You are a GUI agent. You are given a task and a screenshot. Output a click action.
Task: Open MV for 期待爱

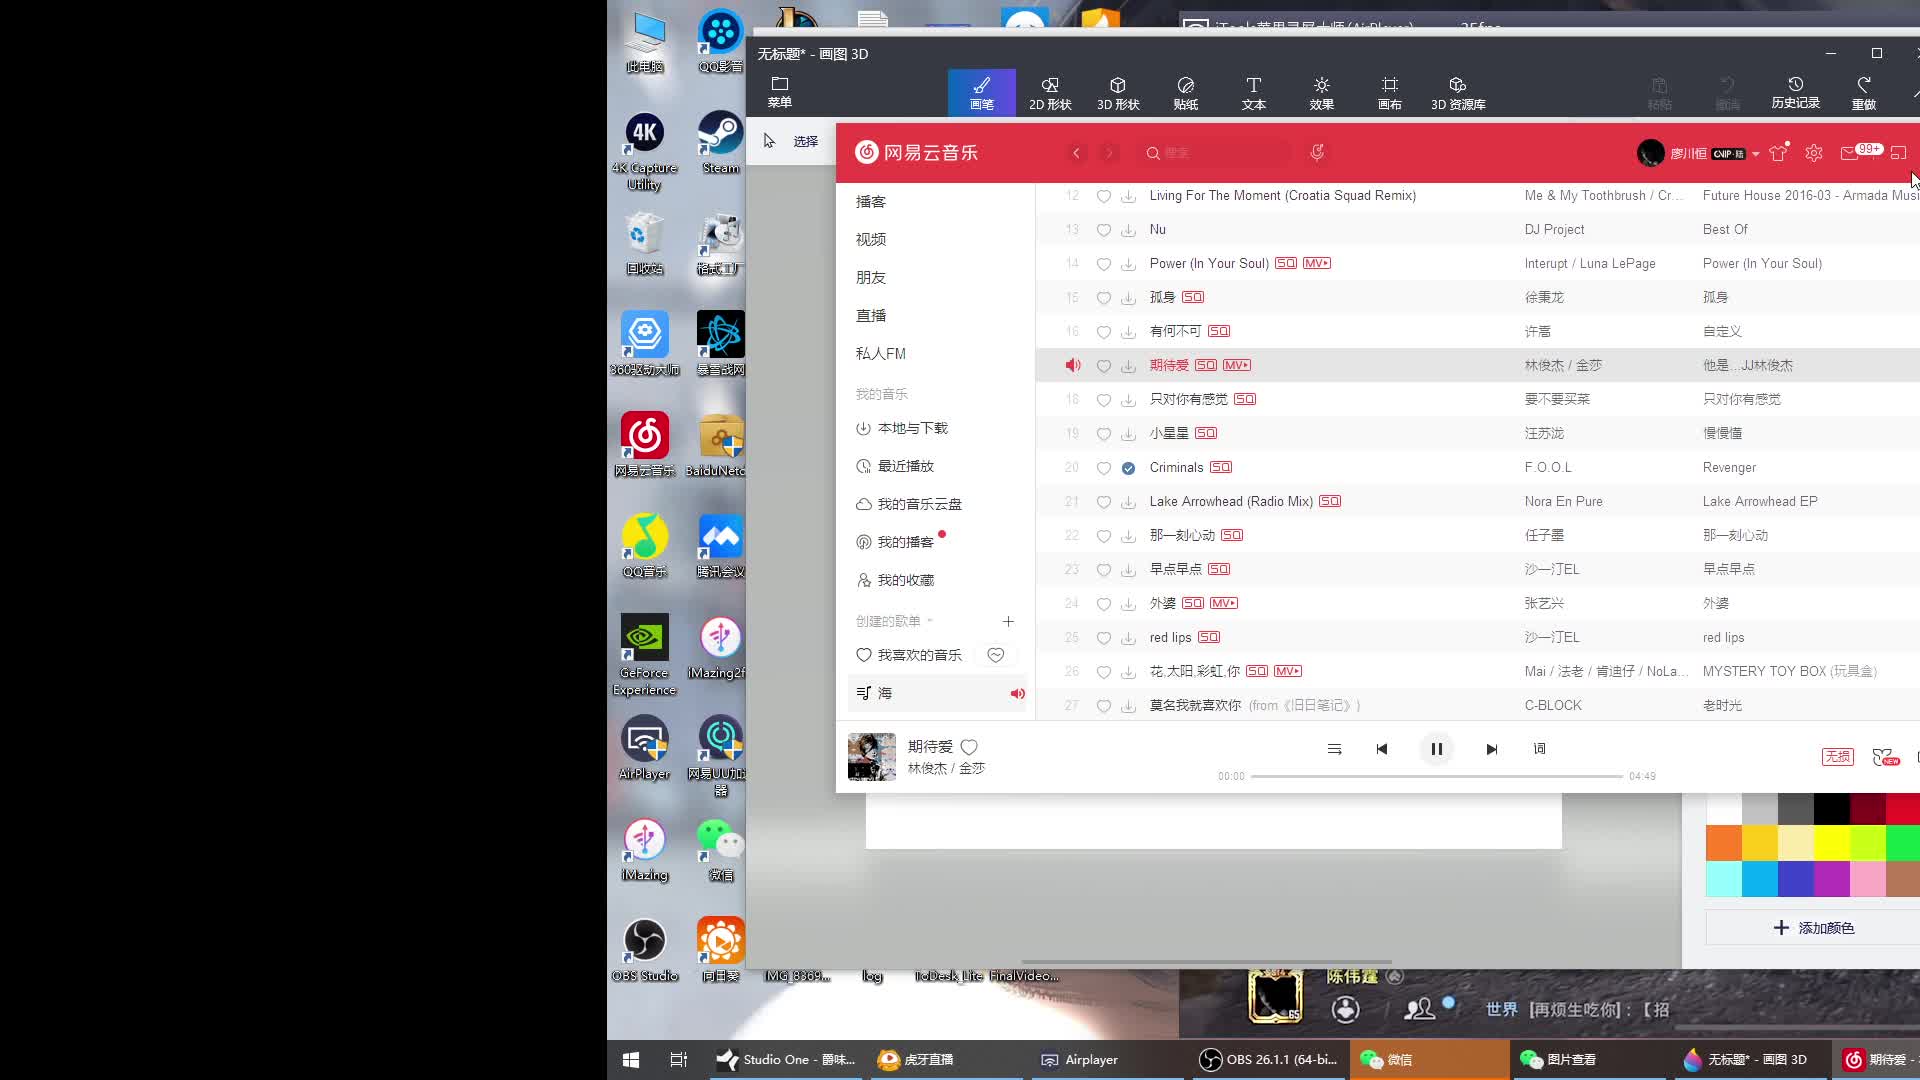coord(1237,365)
